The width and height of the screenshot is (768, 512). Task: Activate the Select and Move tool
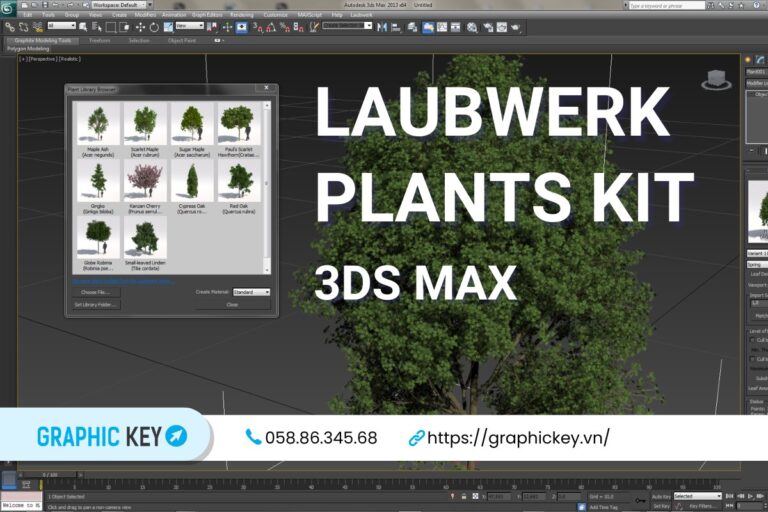click(x=140, y=27)
